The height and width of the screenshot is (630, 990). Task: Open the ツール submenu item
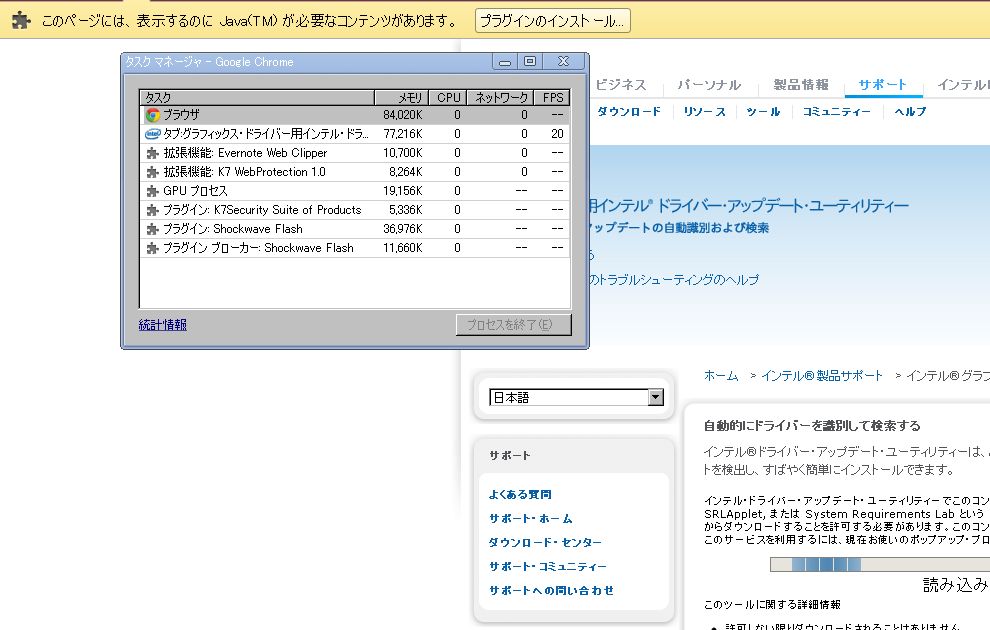(763, 112)
